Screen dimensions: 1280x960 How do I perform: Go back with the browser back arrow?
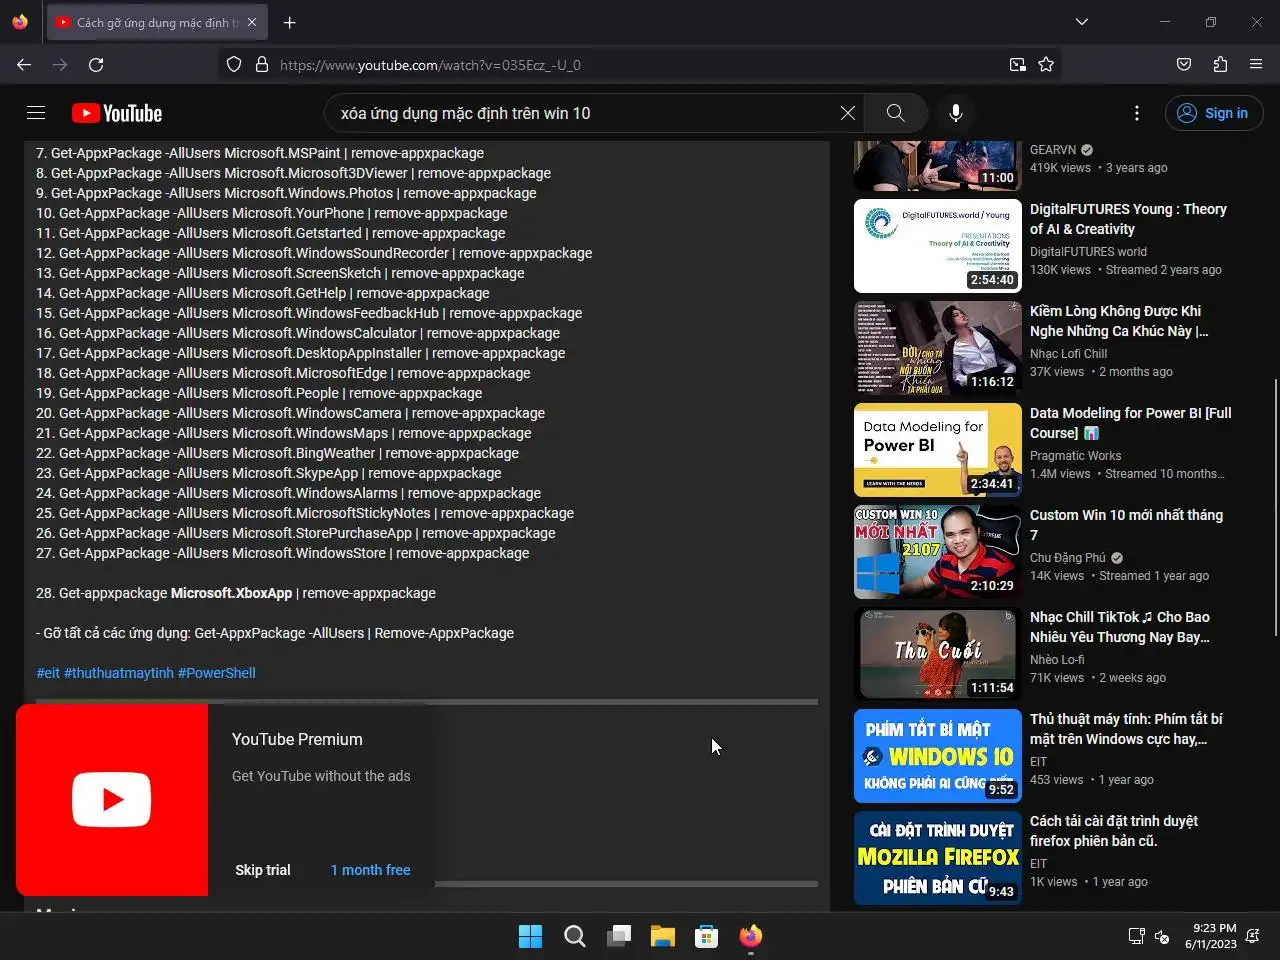(24, 65)
